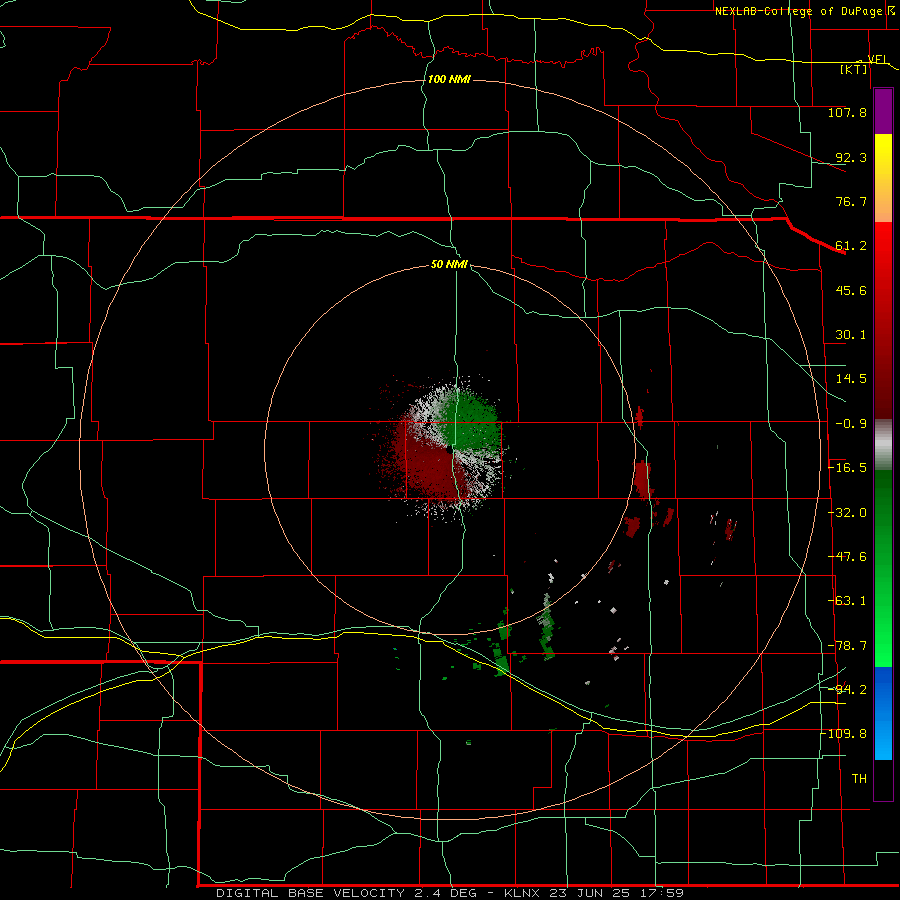
Task: Click the 30.1 scale value
Action: click(x=851, y=335)
